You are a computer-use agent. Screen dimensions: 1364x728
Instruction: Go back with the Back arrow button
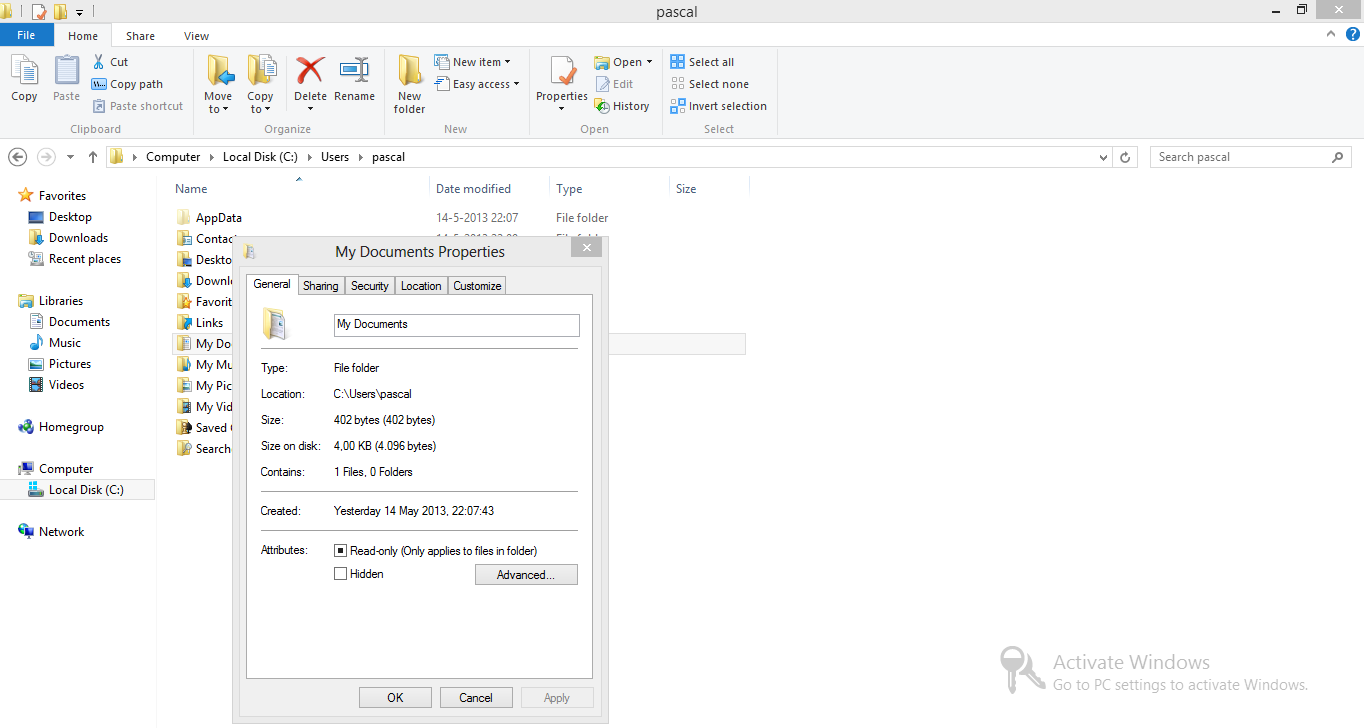(17, 157)
